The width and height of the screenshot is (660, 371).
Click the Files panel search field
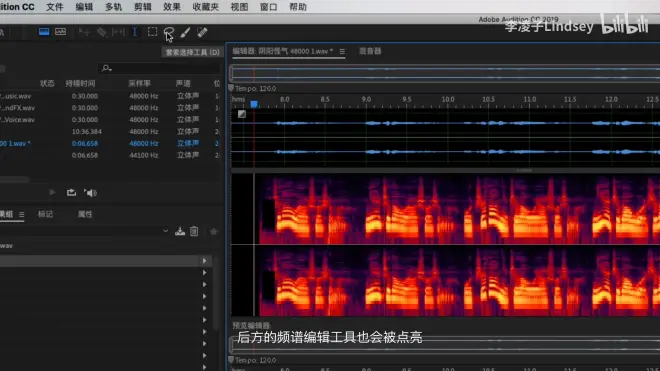coord(160,68)
